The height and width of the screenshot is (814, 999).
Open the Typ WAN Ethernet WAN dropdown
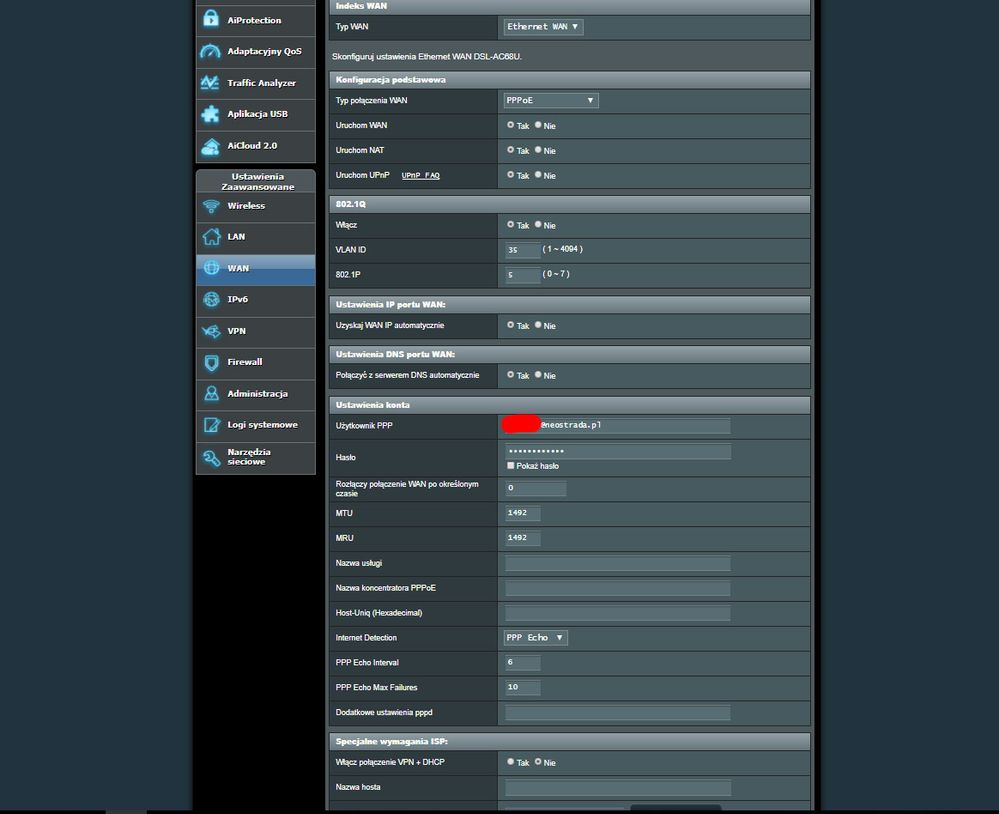543,27
